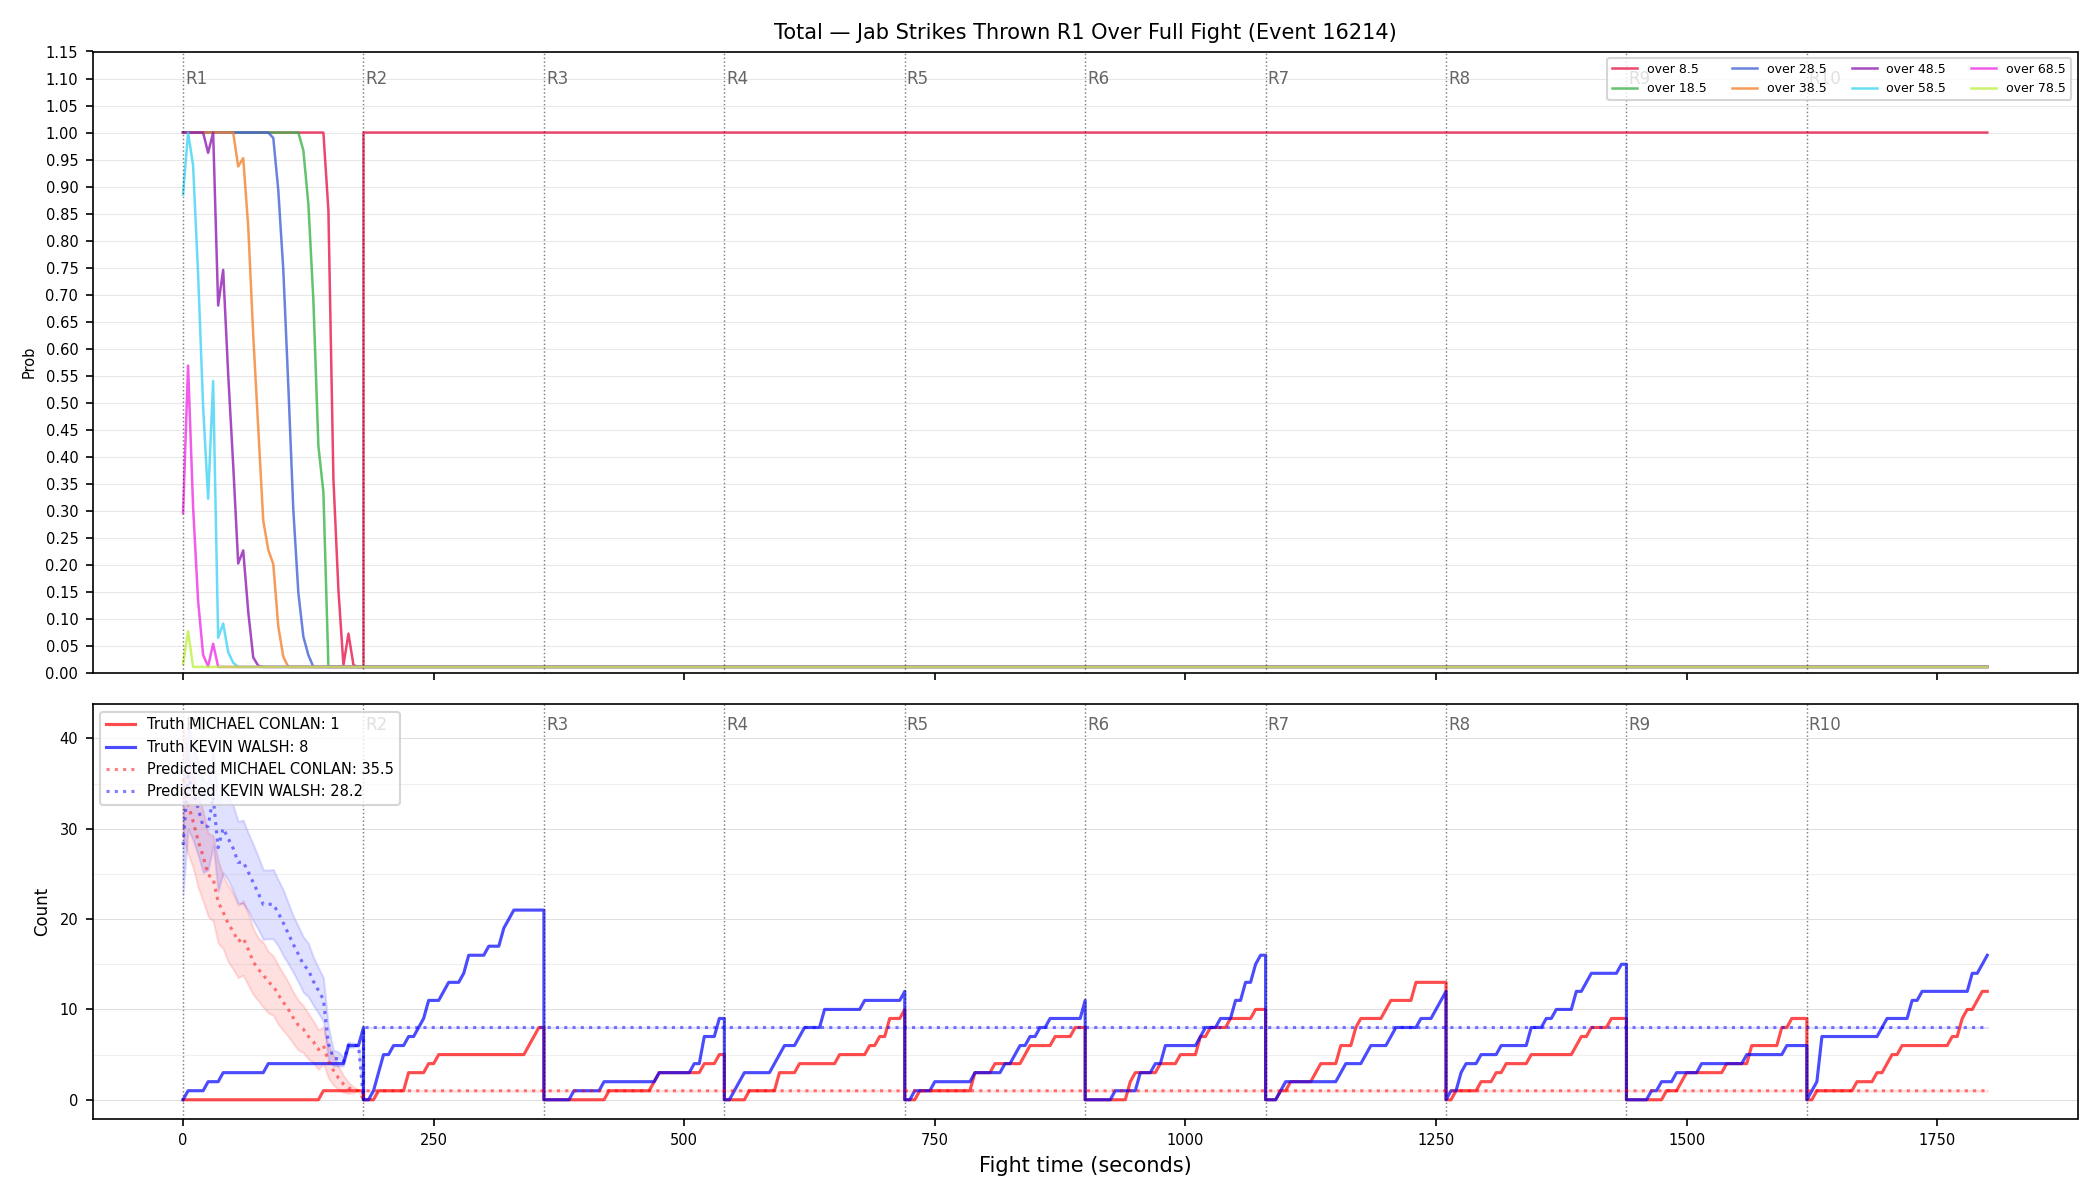This screenshot has width=2100, height=1200.
Task: Click the '0.50' tick on the Prob axis
Action: [62, 403]
